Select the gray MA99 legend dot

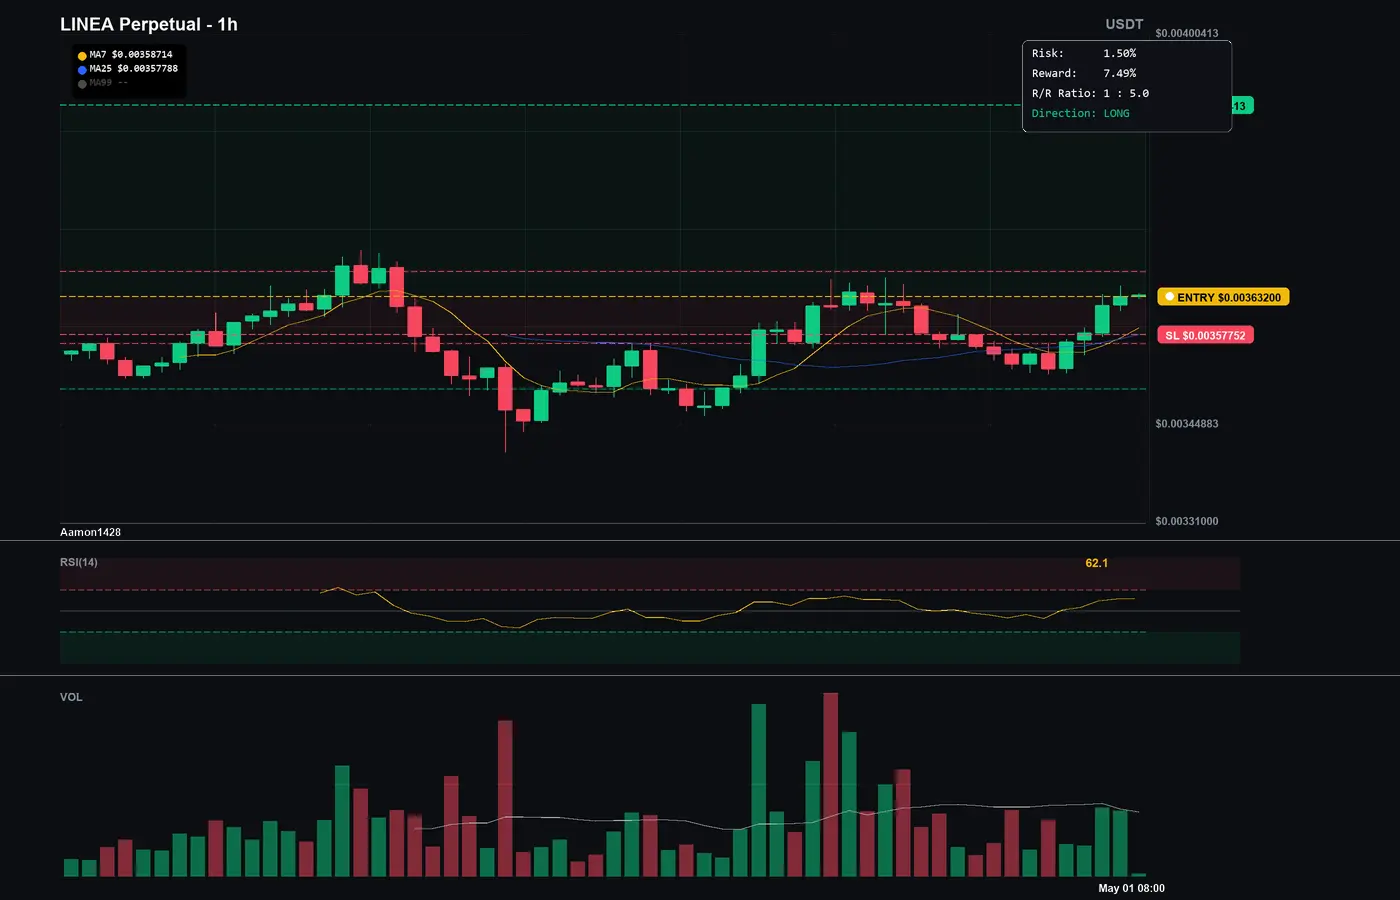pos(82,84)
